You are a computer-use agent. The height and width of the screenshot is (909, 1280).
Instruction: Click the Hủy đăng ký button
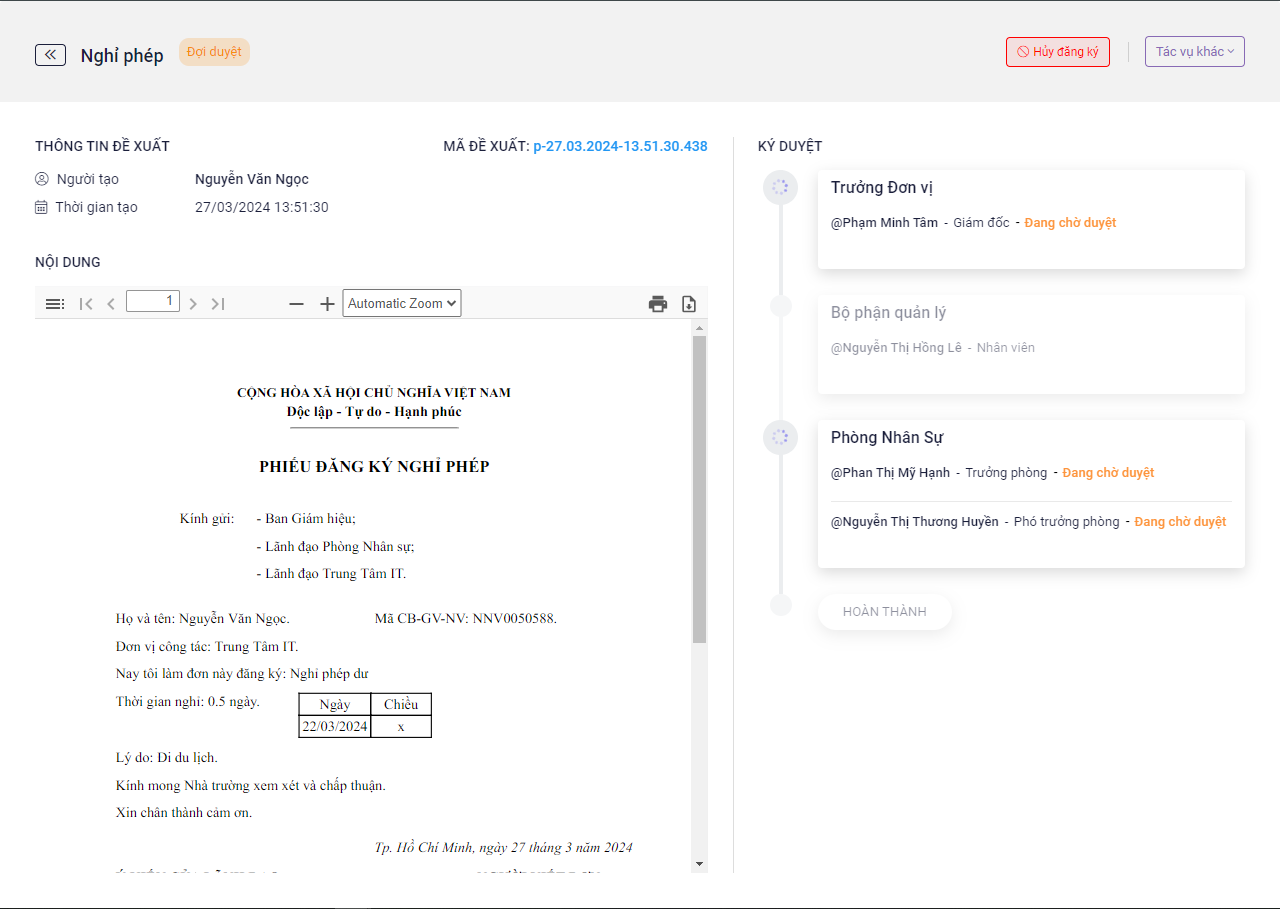click(1057, 52)
